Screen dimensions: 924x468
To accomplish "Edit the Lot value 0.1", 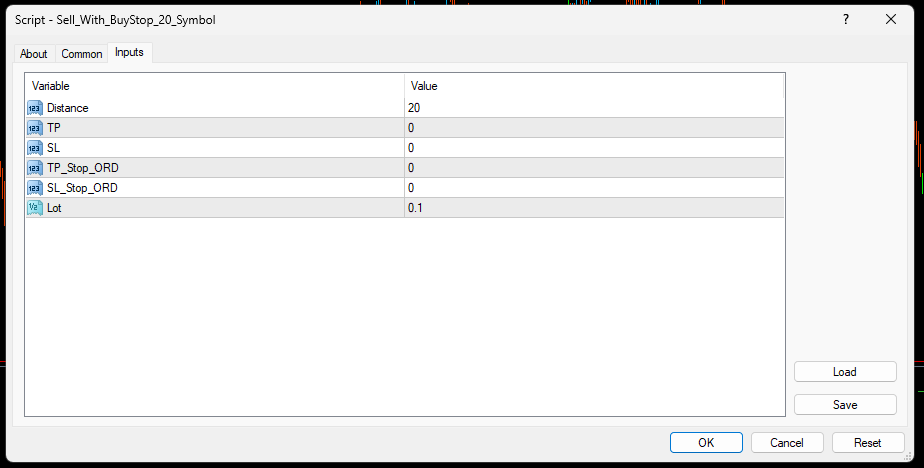I will pyautogui.click(x=593, y=208).
